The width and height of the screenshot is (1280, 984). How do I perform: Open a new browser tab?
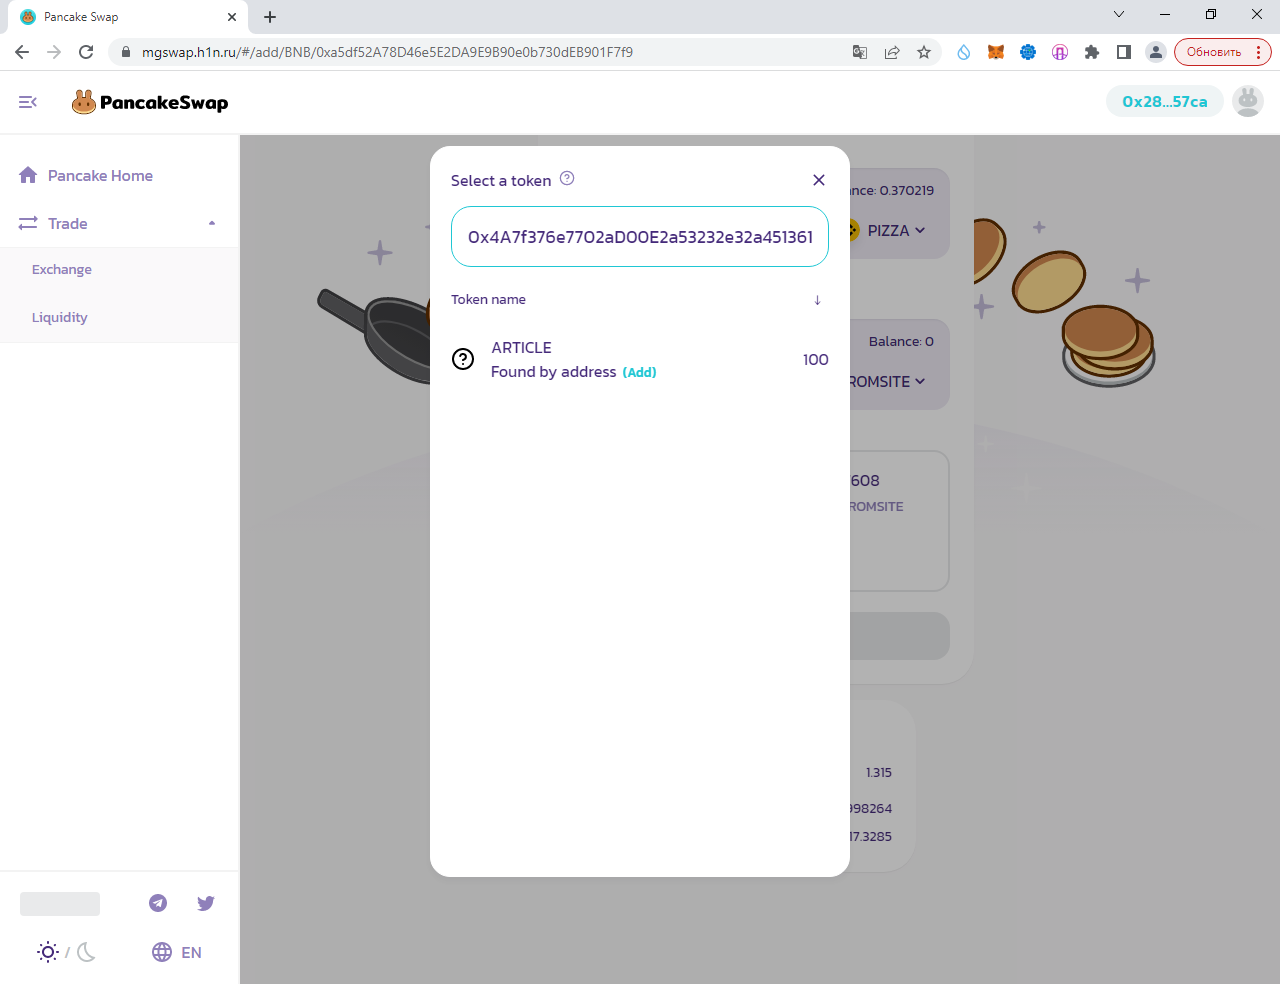270,17
